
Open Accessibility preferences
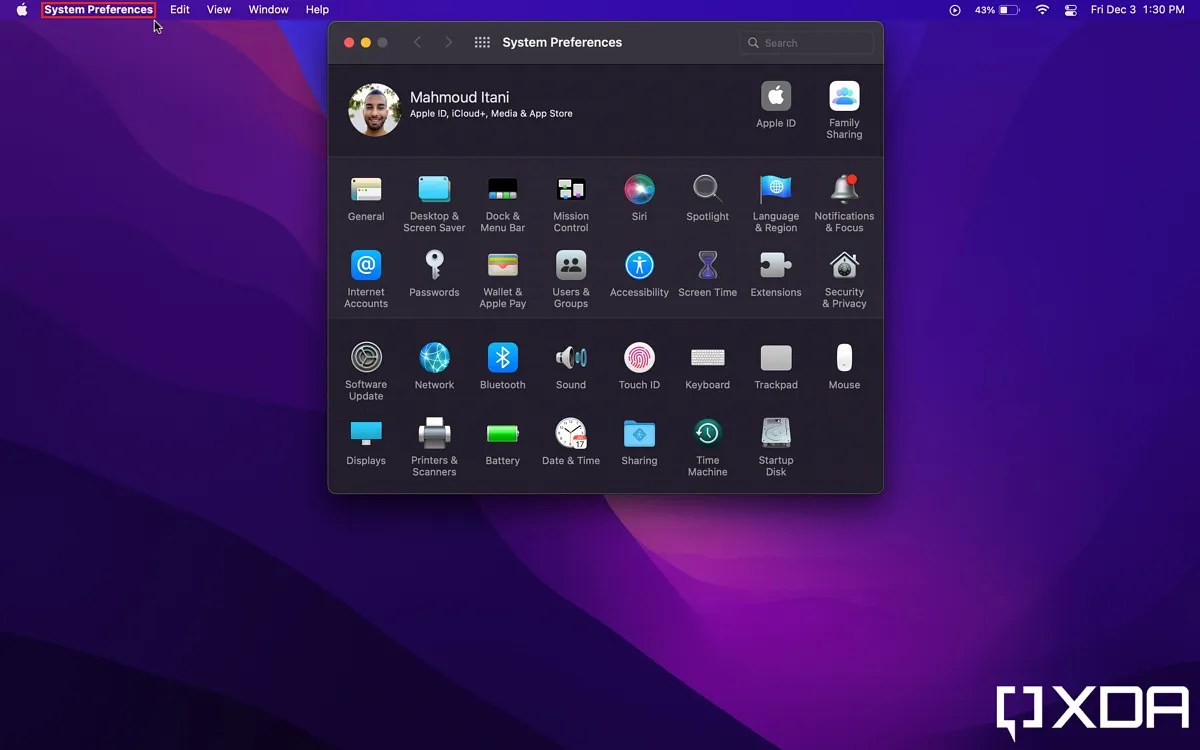pos(639,267)
